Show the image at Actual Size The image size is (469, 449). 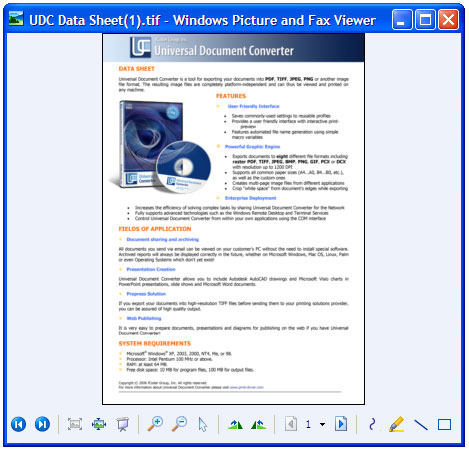click(99, 424)
